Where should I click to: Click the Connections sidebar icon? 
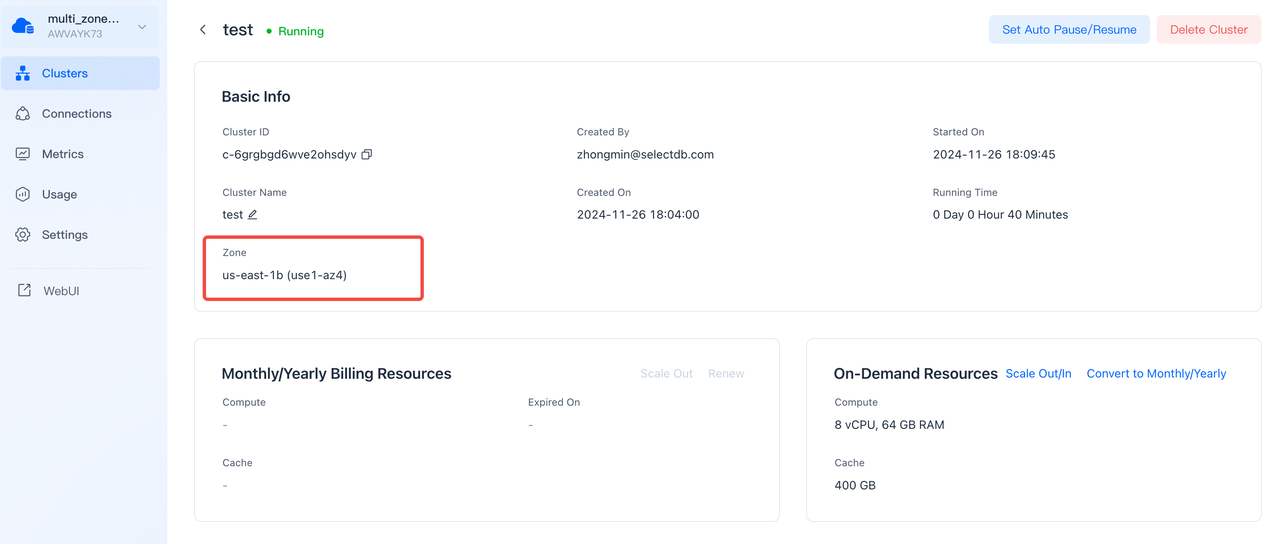click(23, 114)
